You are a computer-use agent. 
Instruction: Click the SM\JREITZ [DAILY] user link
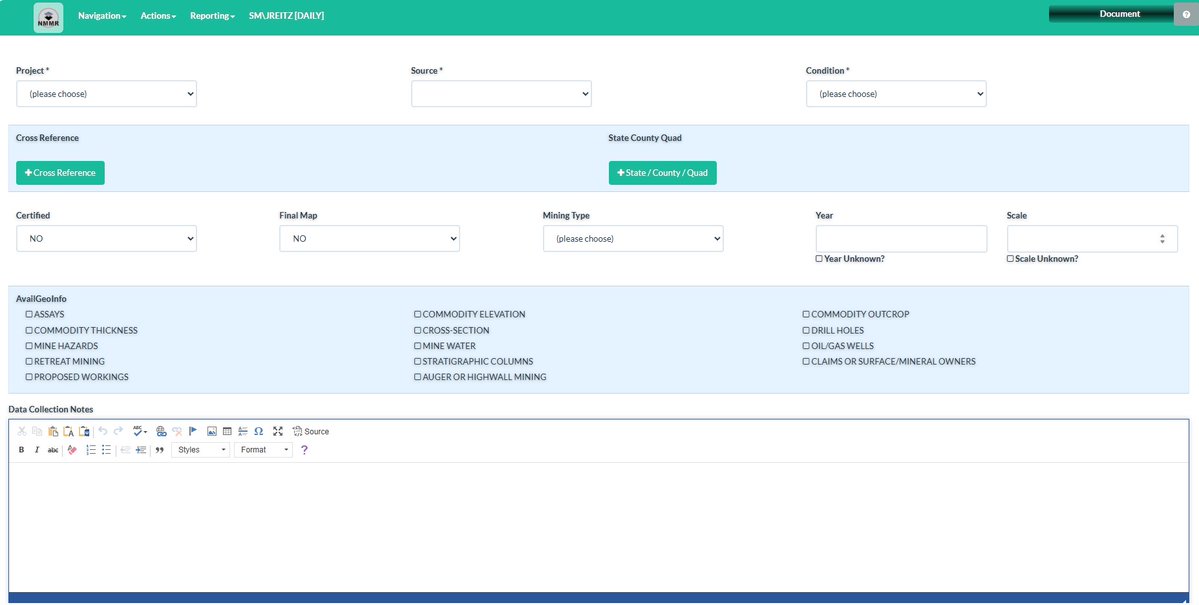pos(286,15)
